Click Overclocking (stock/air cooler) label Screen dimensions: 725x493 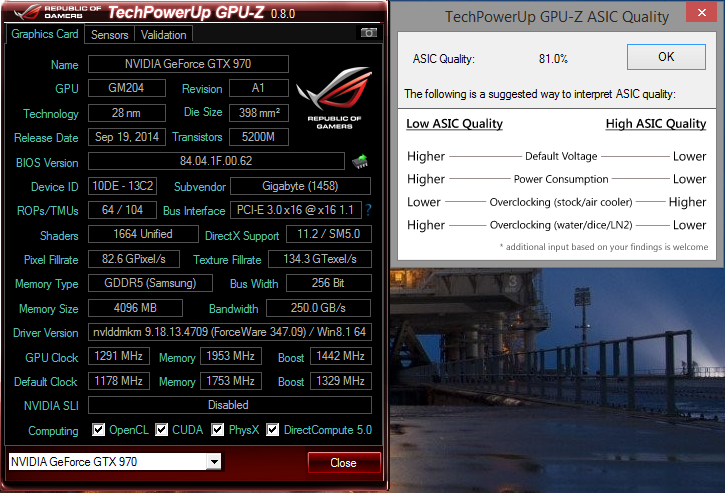pos(561,202)
